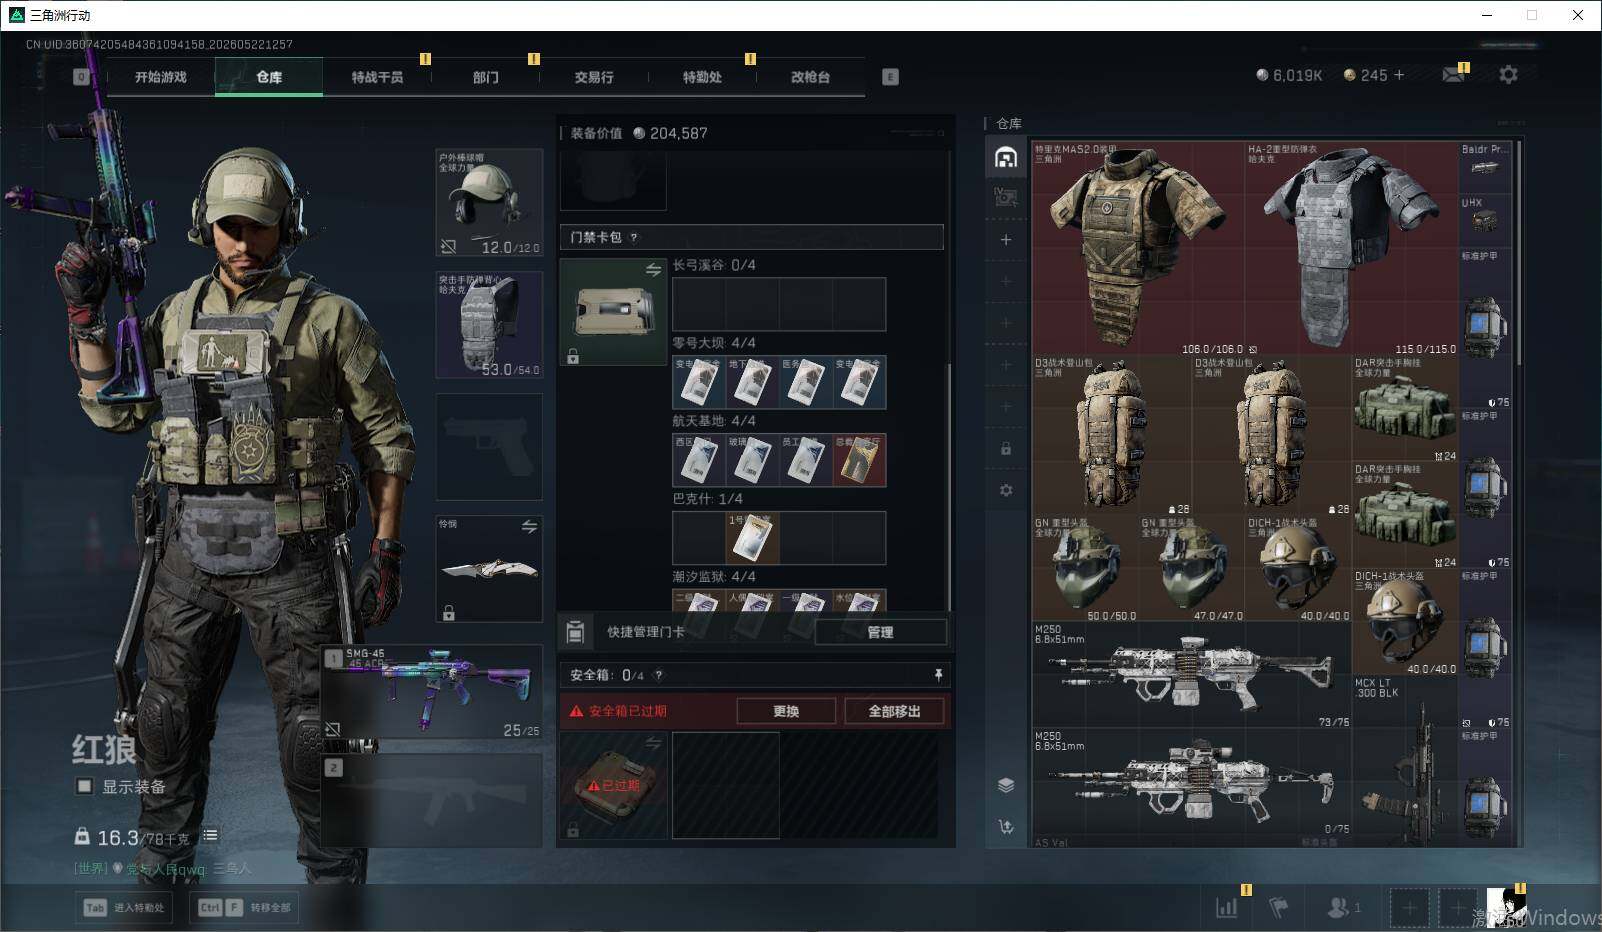Click the 管理 button for key cards
The image size is (1602, 932).
[x=880, y=632]
